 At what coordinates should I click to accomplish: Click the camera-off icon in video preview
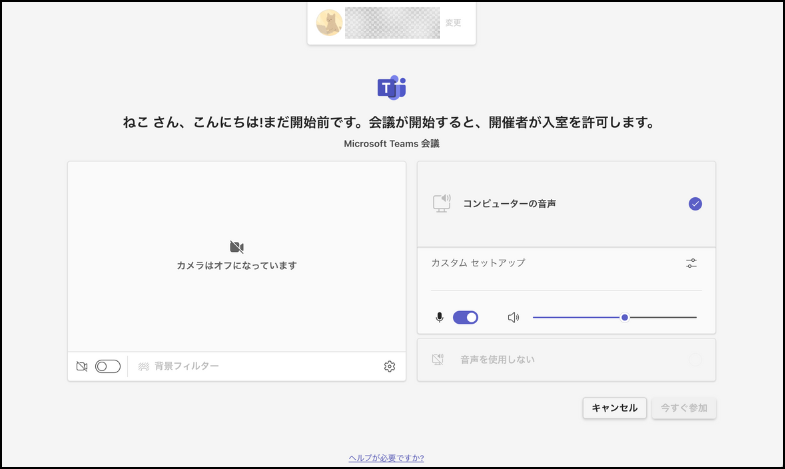click(236, 247)
